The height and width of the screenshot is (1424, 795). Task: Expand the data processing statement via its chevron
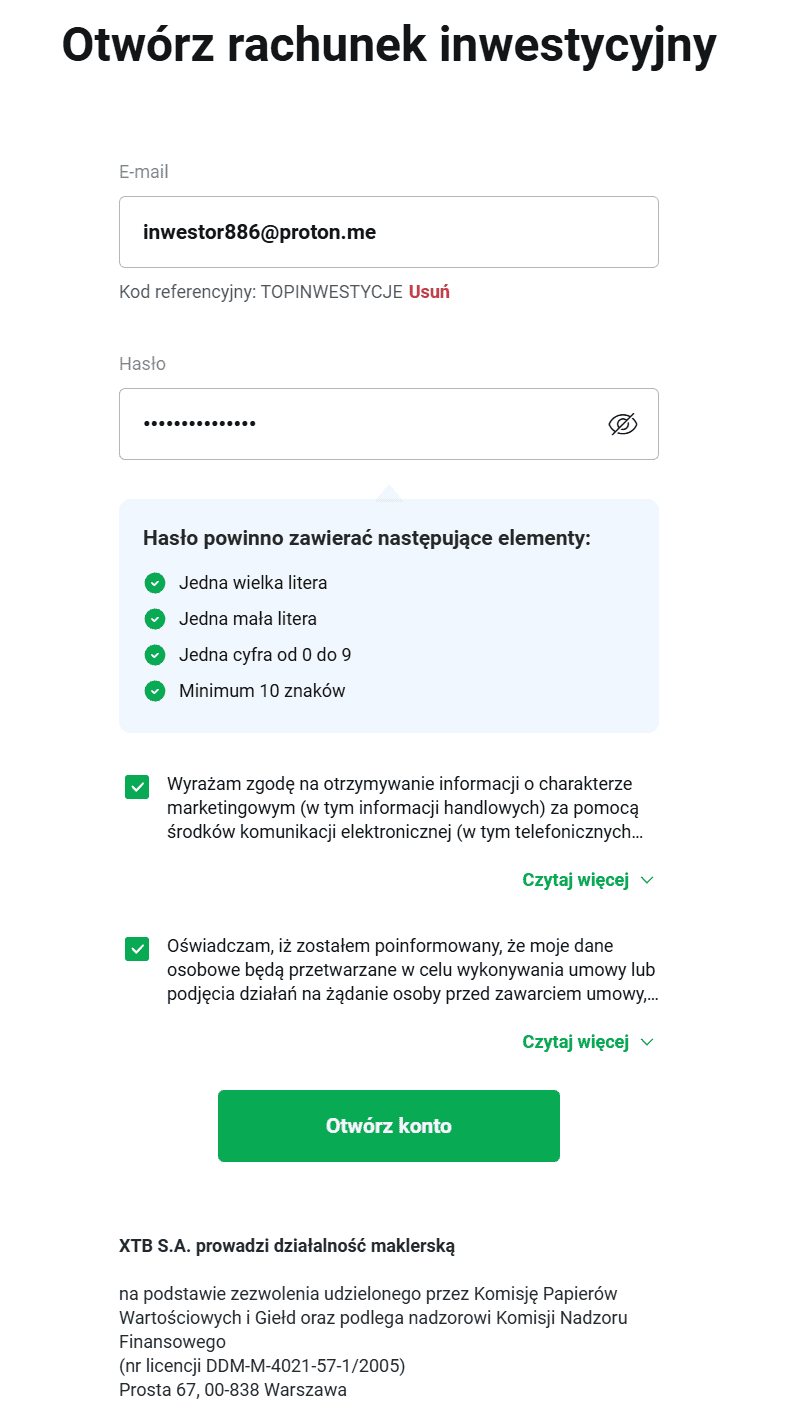[646, 1043]
